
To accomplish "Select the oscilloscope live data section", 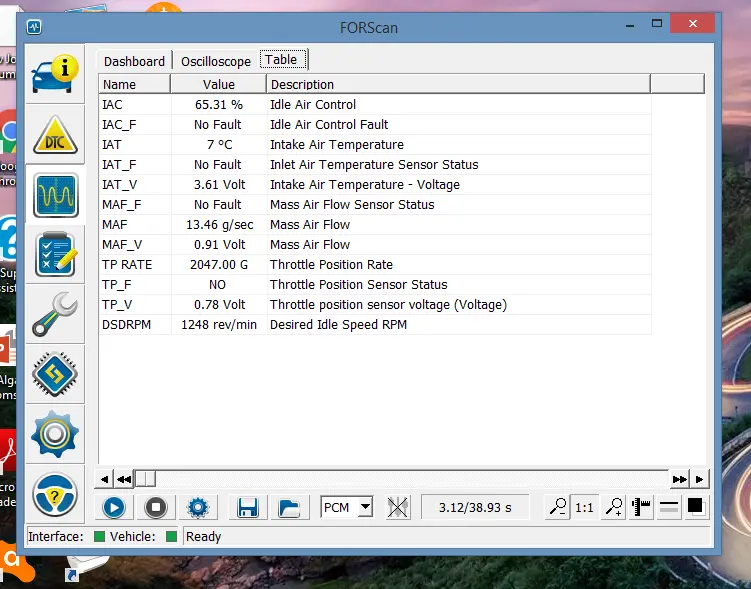I will tap(56, 195).
